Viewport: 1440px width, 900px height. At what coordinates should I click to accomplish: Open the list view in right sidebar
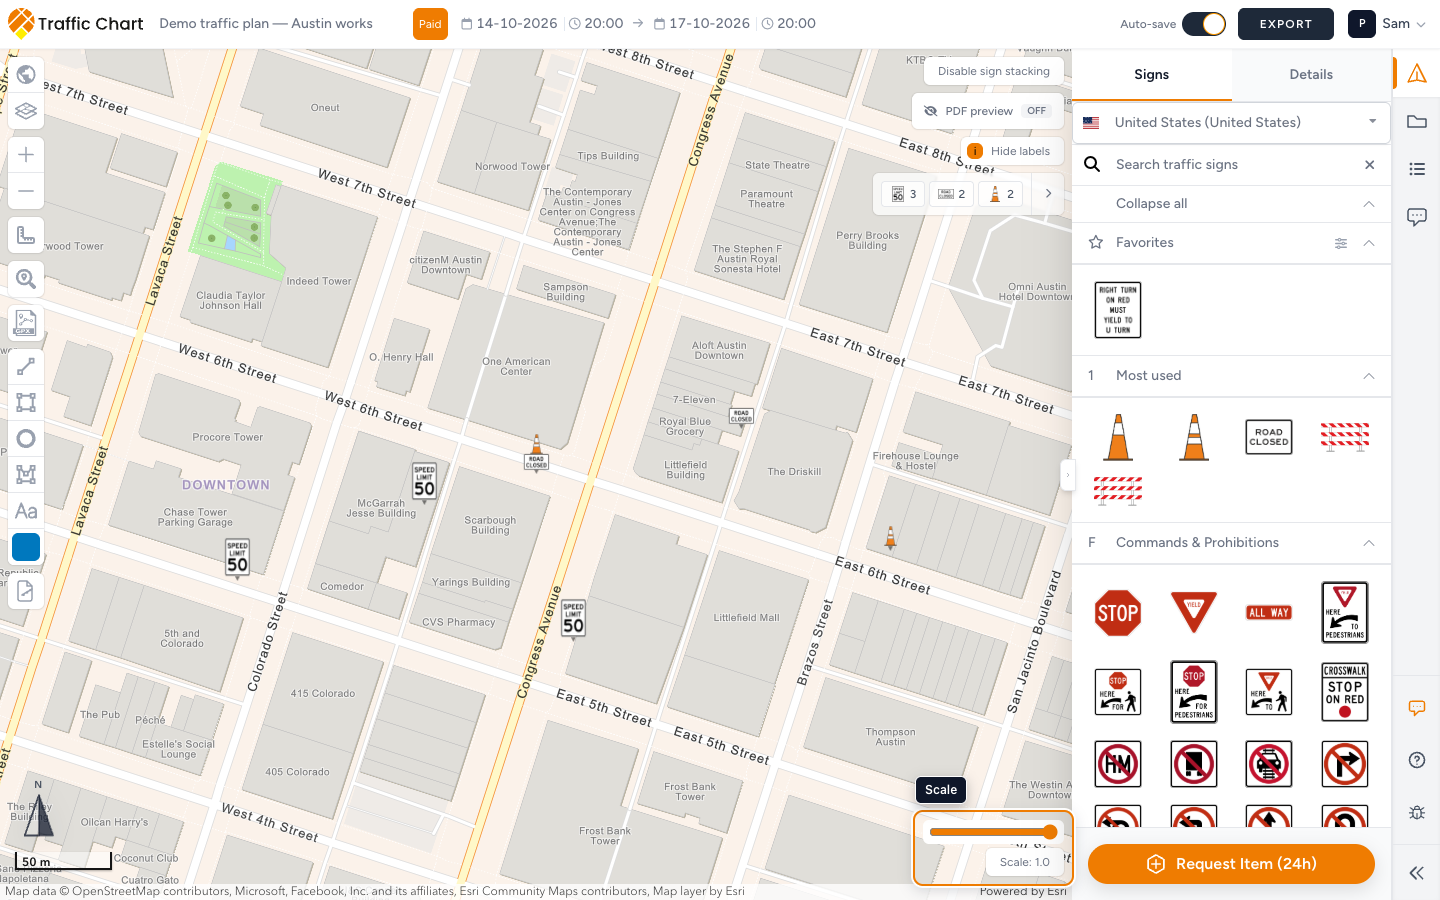pos(1417,169)
